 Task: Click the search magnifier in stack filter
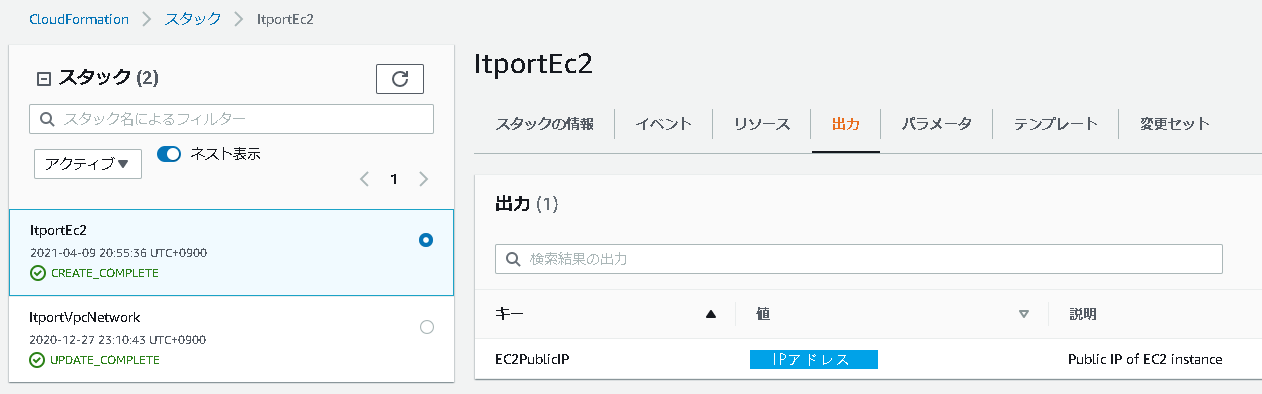[x=47, y=119]
